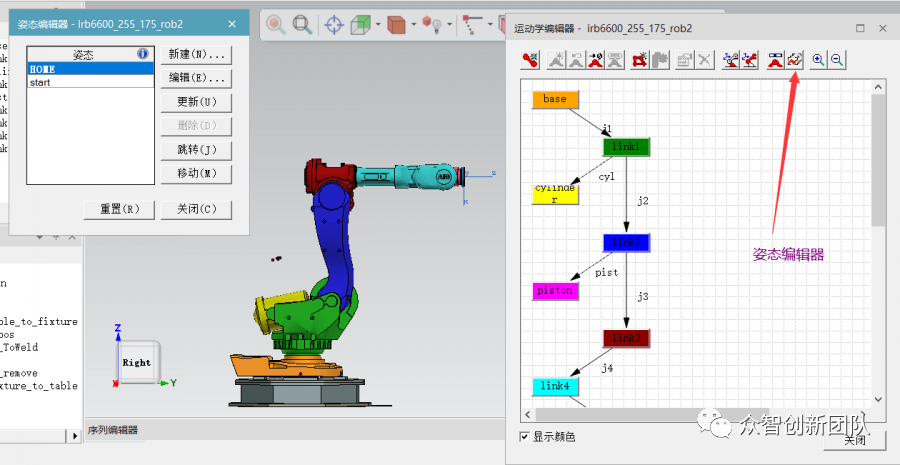Click Zoom to Selection magnifier in viewer toolbar

tap(276, 25)
